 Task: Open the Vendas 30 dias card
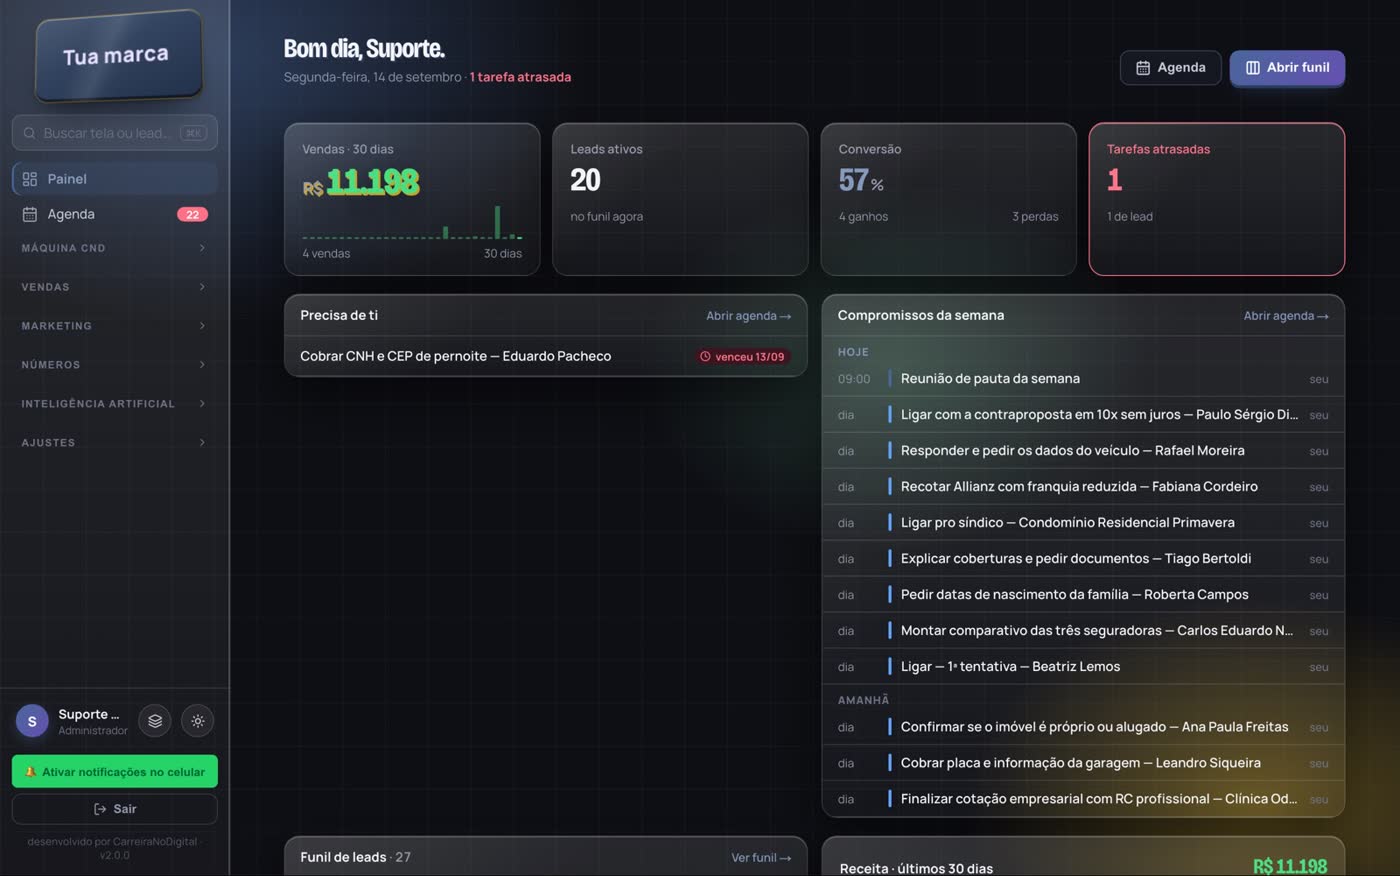(x=412, y=199)
